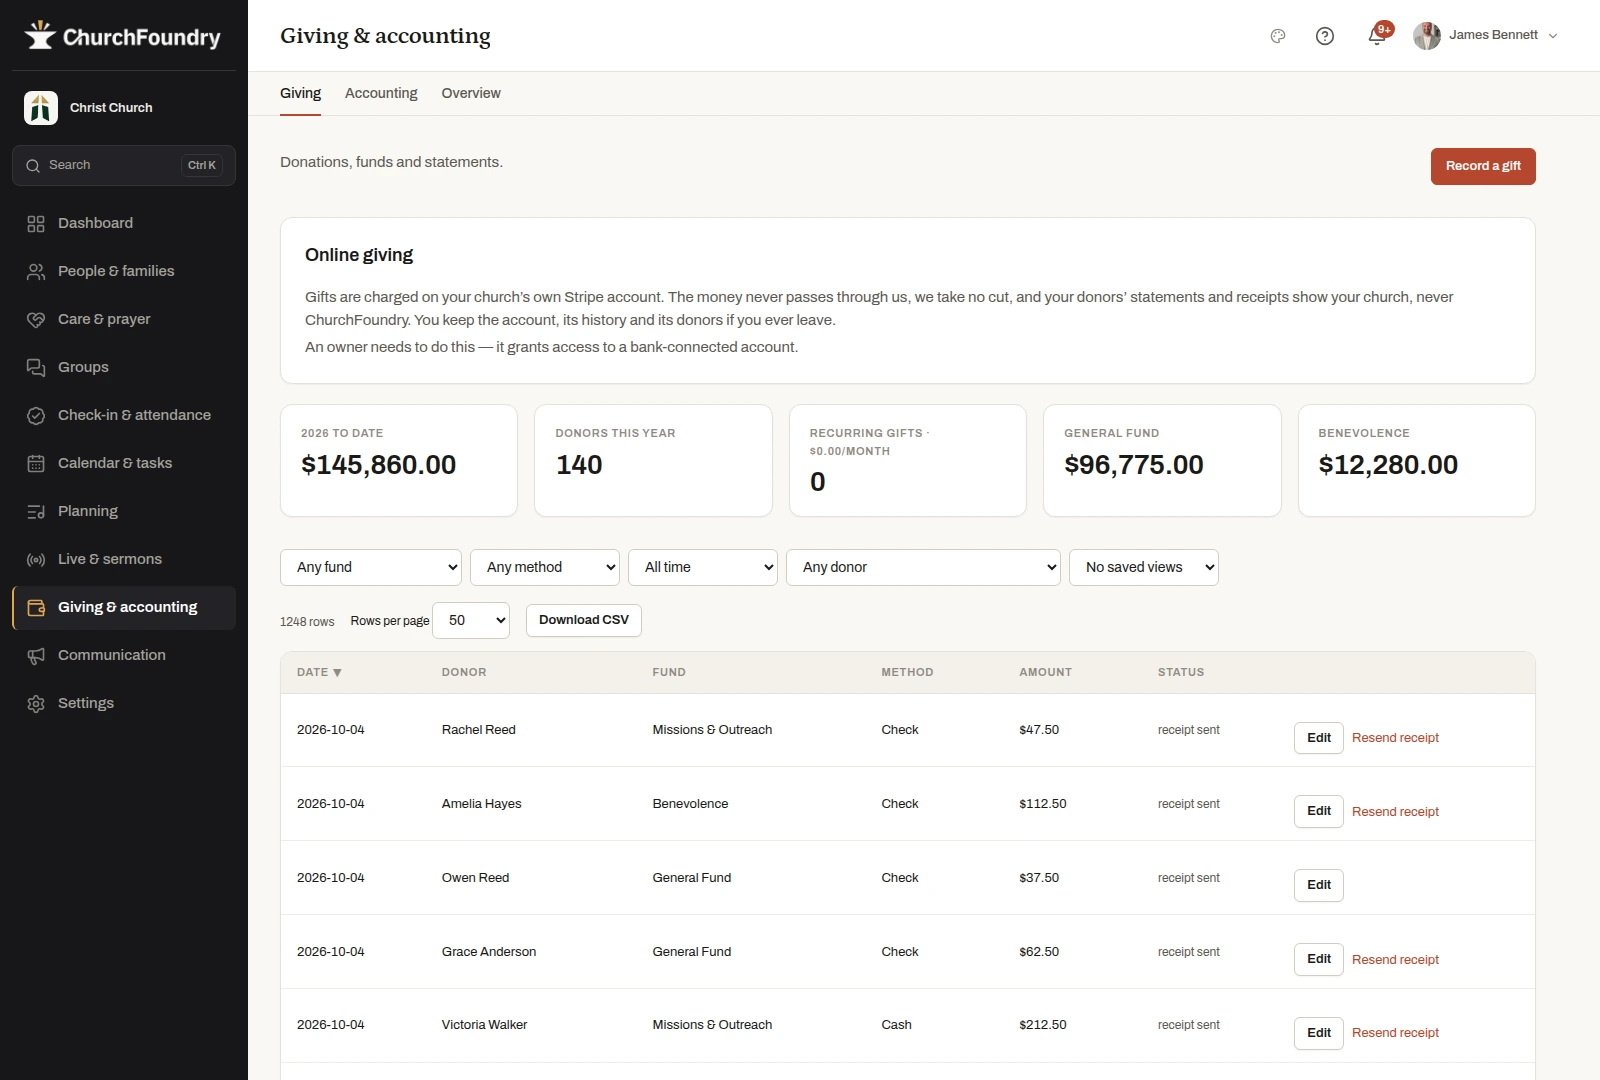
Task: Resend receipt for Amelia Hayes
Action: pyautogui.click(x=1395, y=811)
